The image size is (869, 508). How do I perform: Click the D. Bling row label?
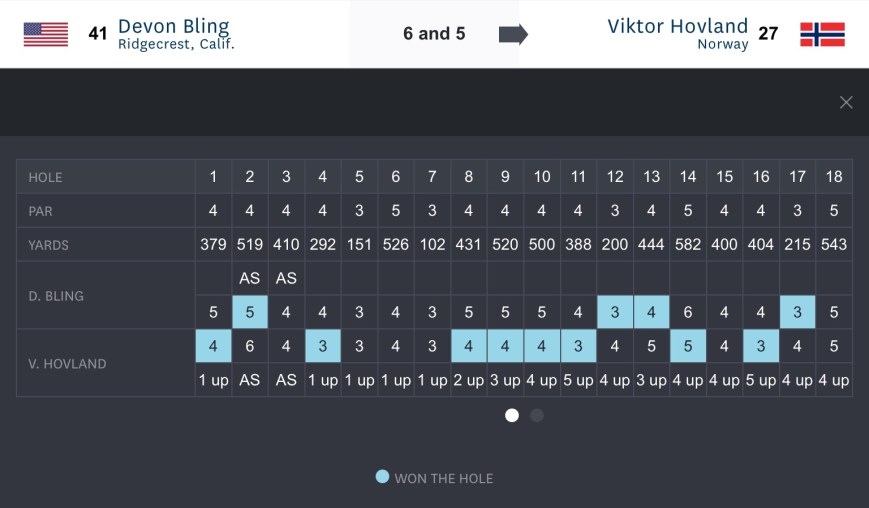coord(56,296)
